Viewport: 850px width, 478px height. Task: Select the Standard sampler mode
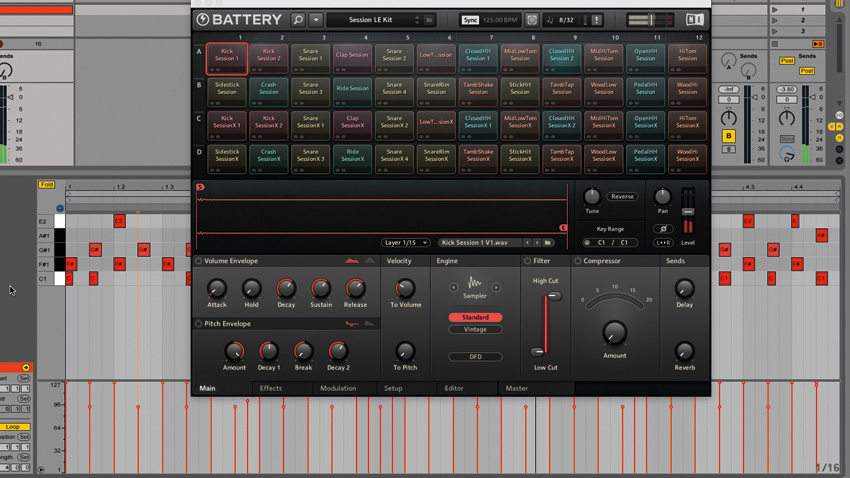[x=475, y=317]
